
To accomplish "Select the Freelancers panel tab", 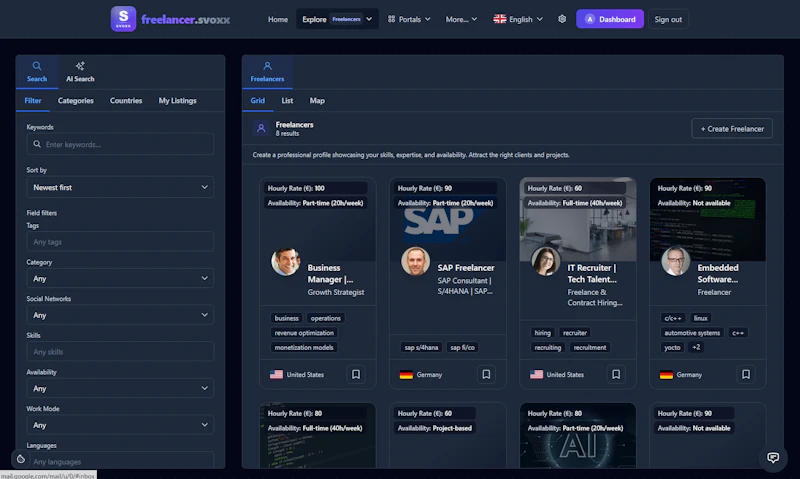I will click(x=267, y=72).
